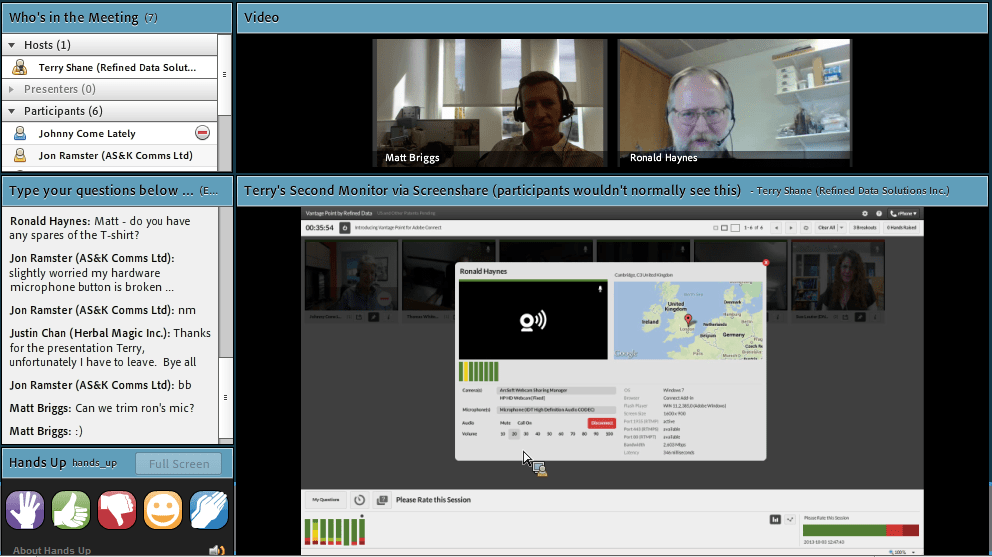Click the host icon beside Terry Shane
Viewport: 992px width, 557px height.
tap(20, 67)
